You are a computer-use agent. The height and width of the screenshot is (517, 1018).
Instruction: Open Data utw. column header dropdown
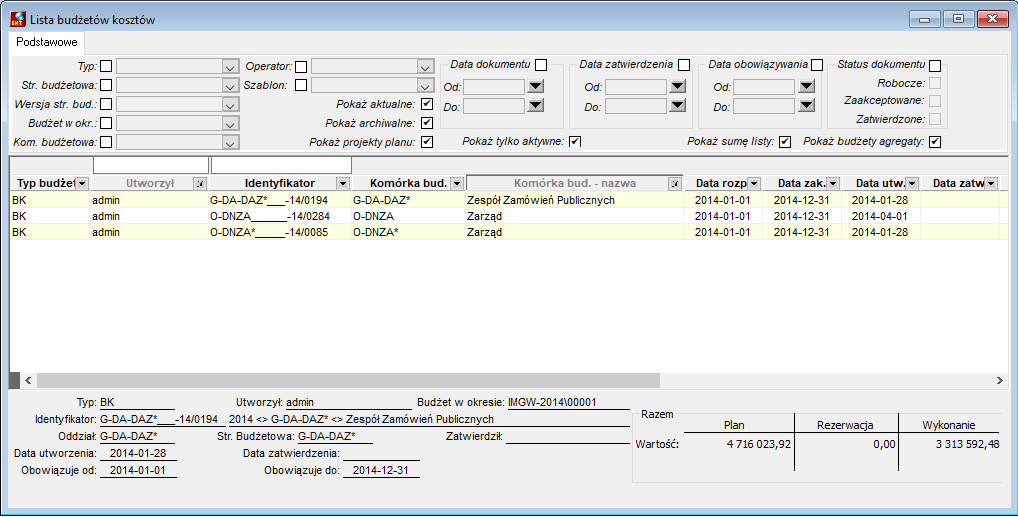pos(912,184)
